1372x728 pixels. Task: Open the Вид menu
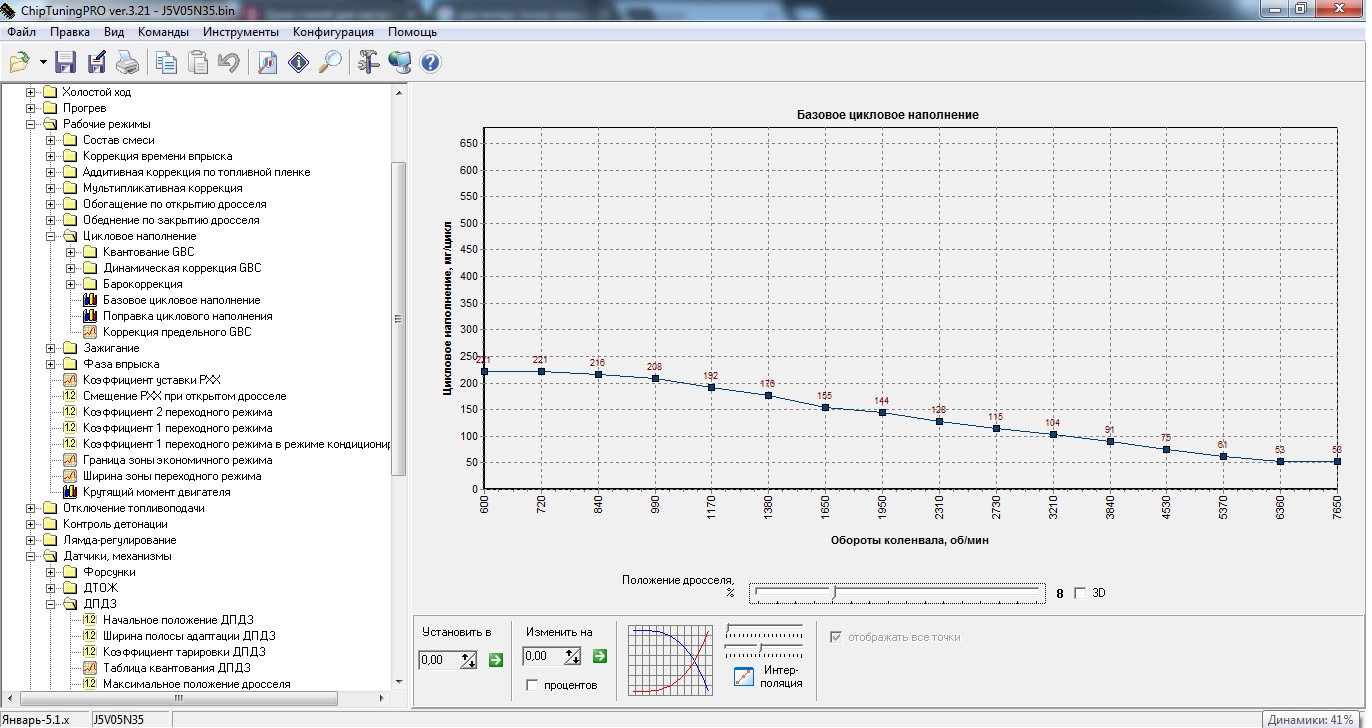point(114,32)
